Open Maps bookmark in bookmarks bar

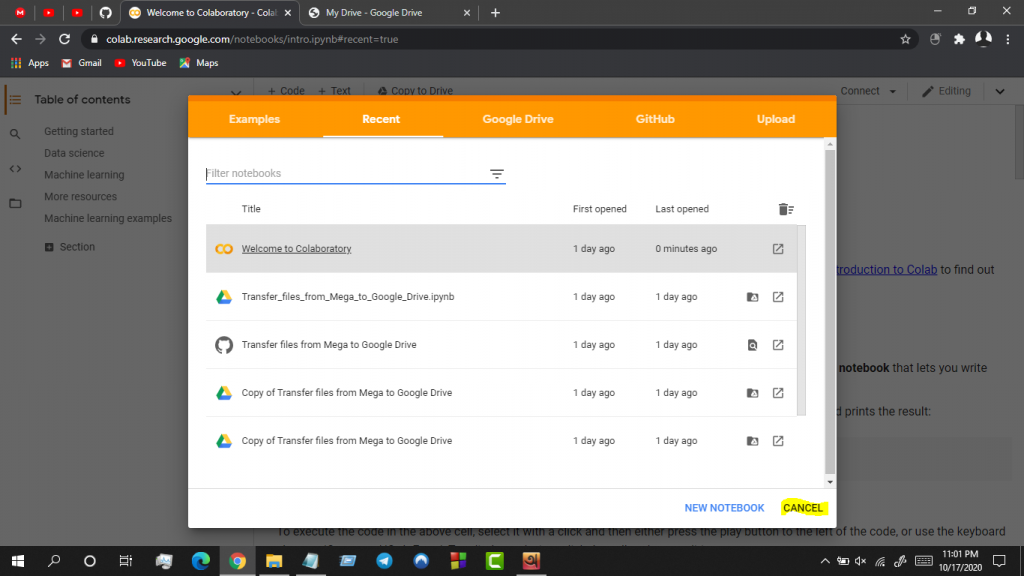point(199,63)
